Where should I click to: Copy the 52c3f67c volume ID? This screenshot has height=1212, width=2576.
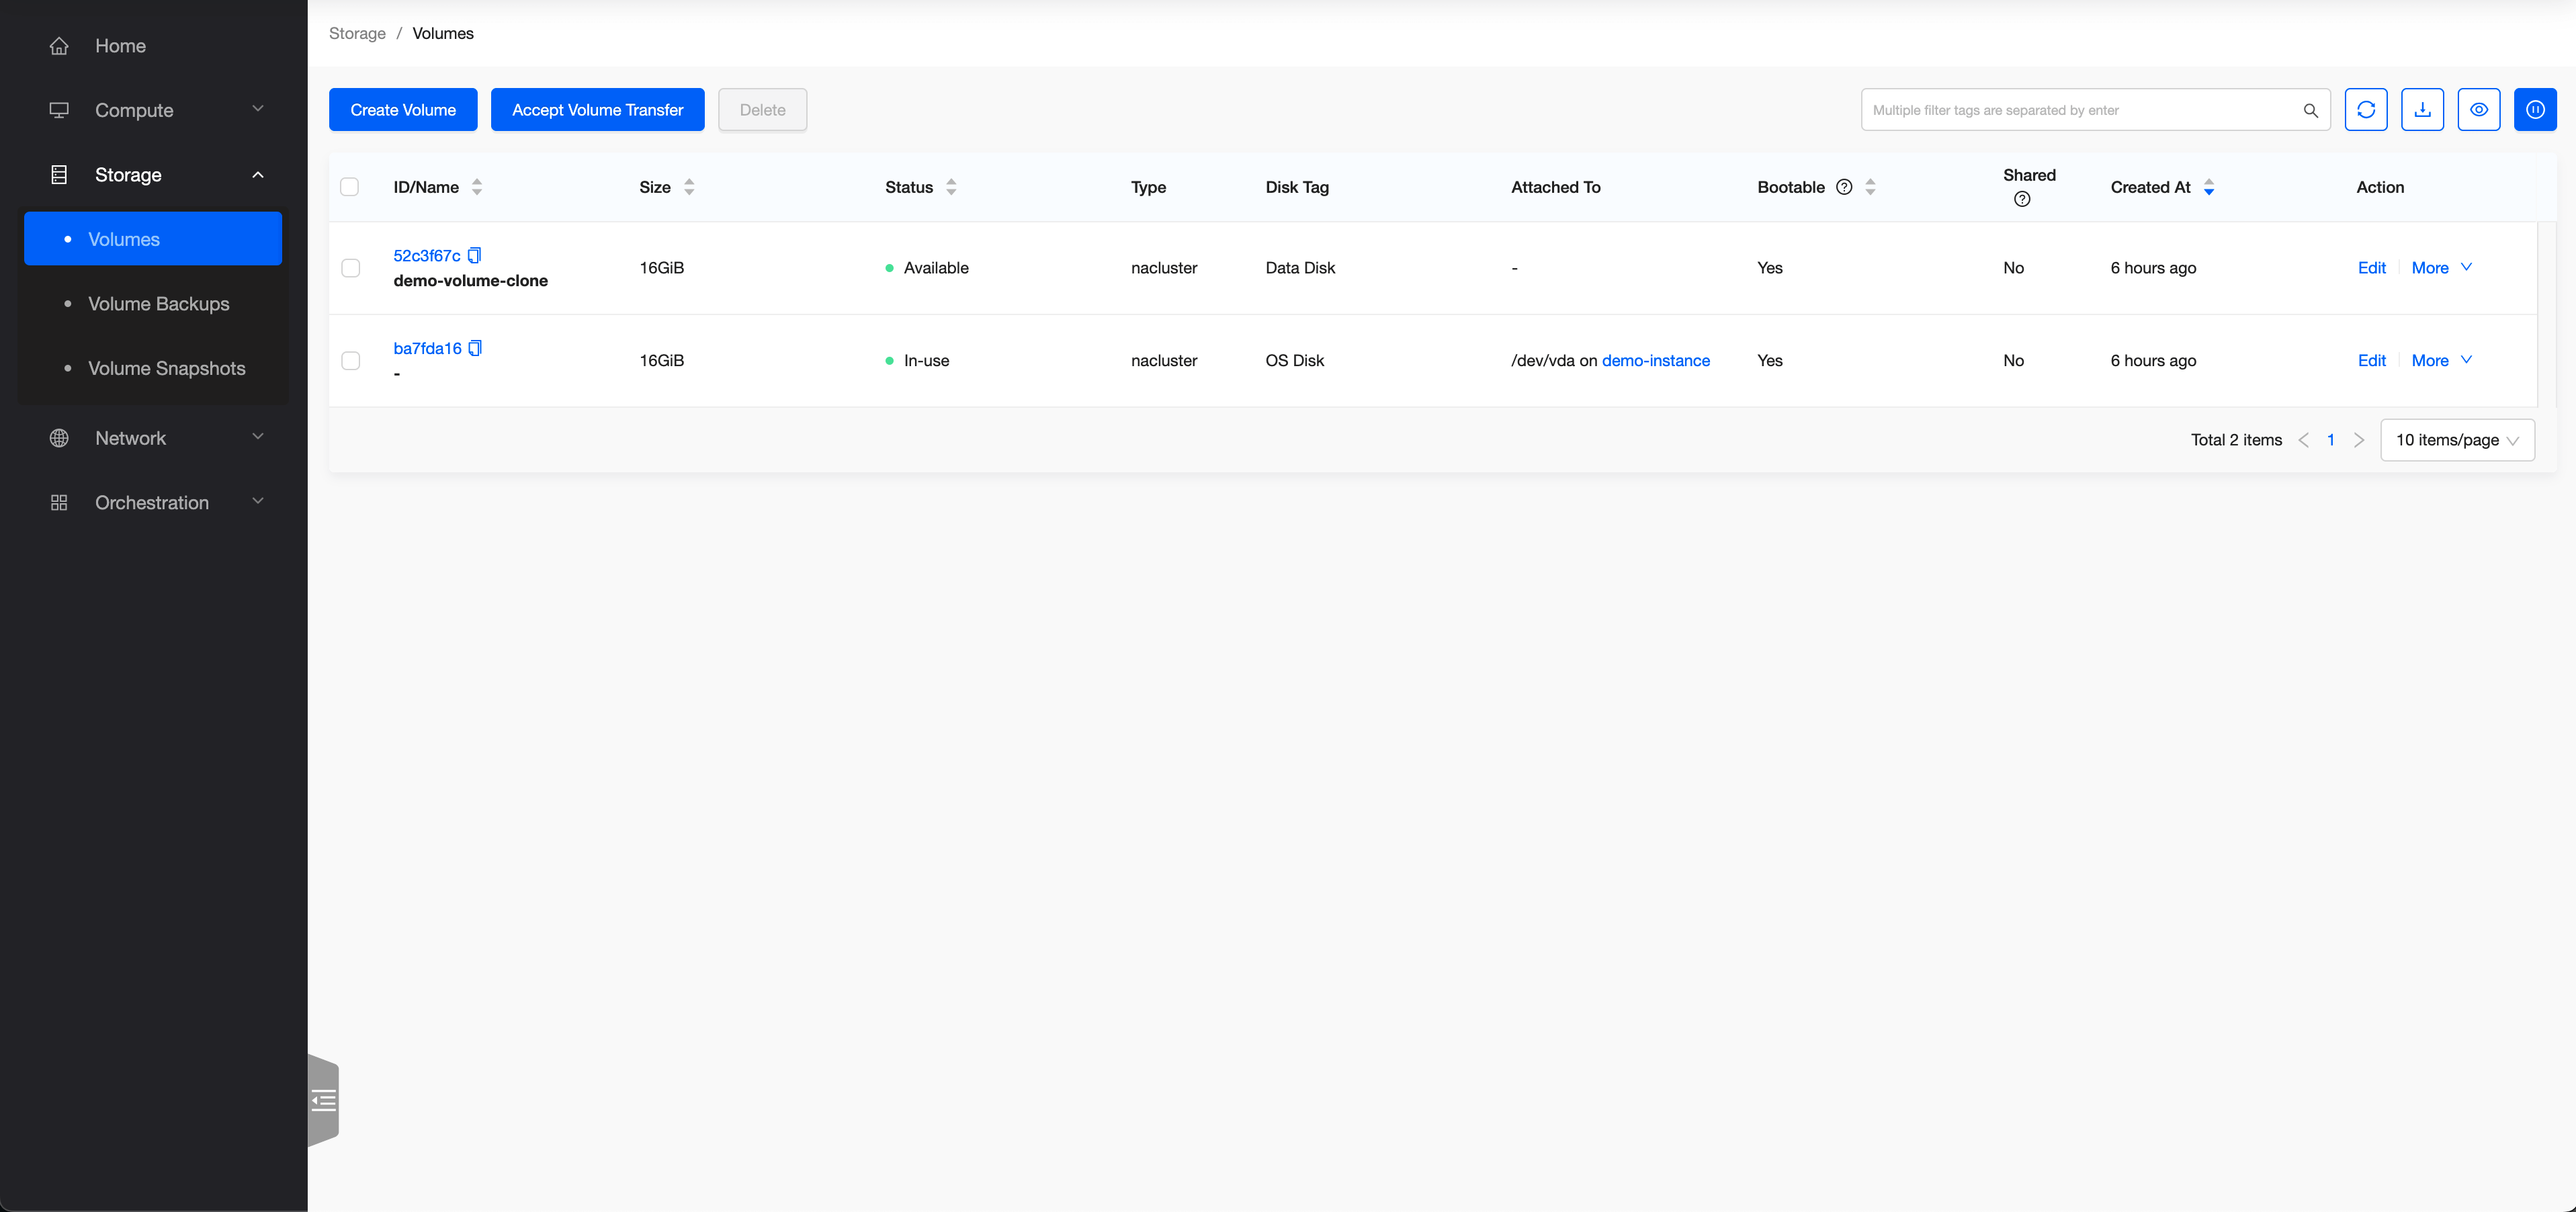475,255
